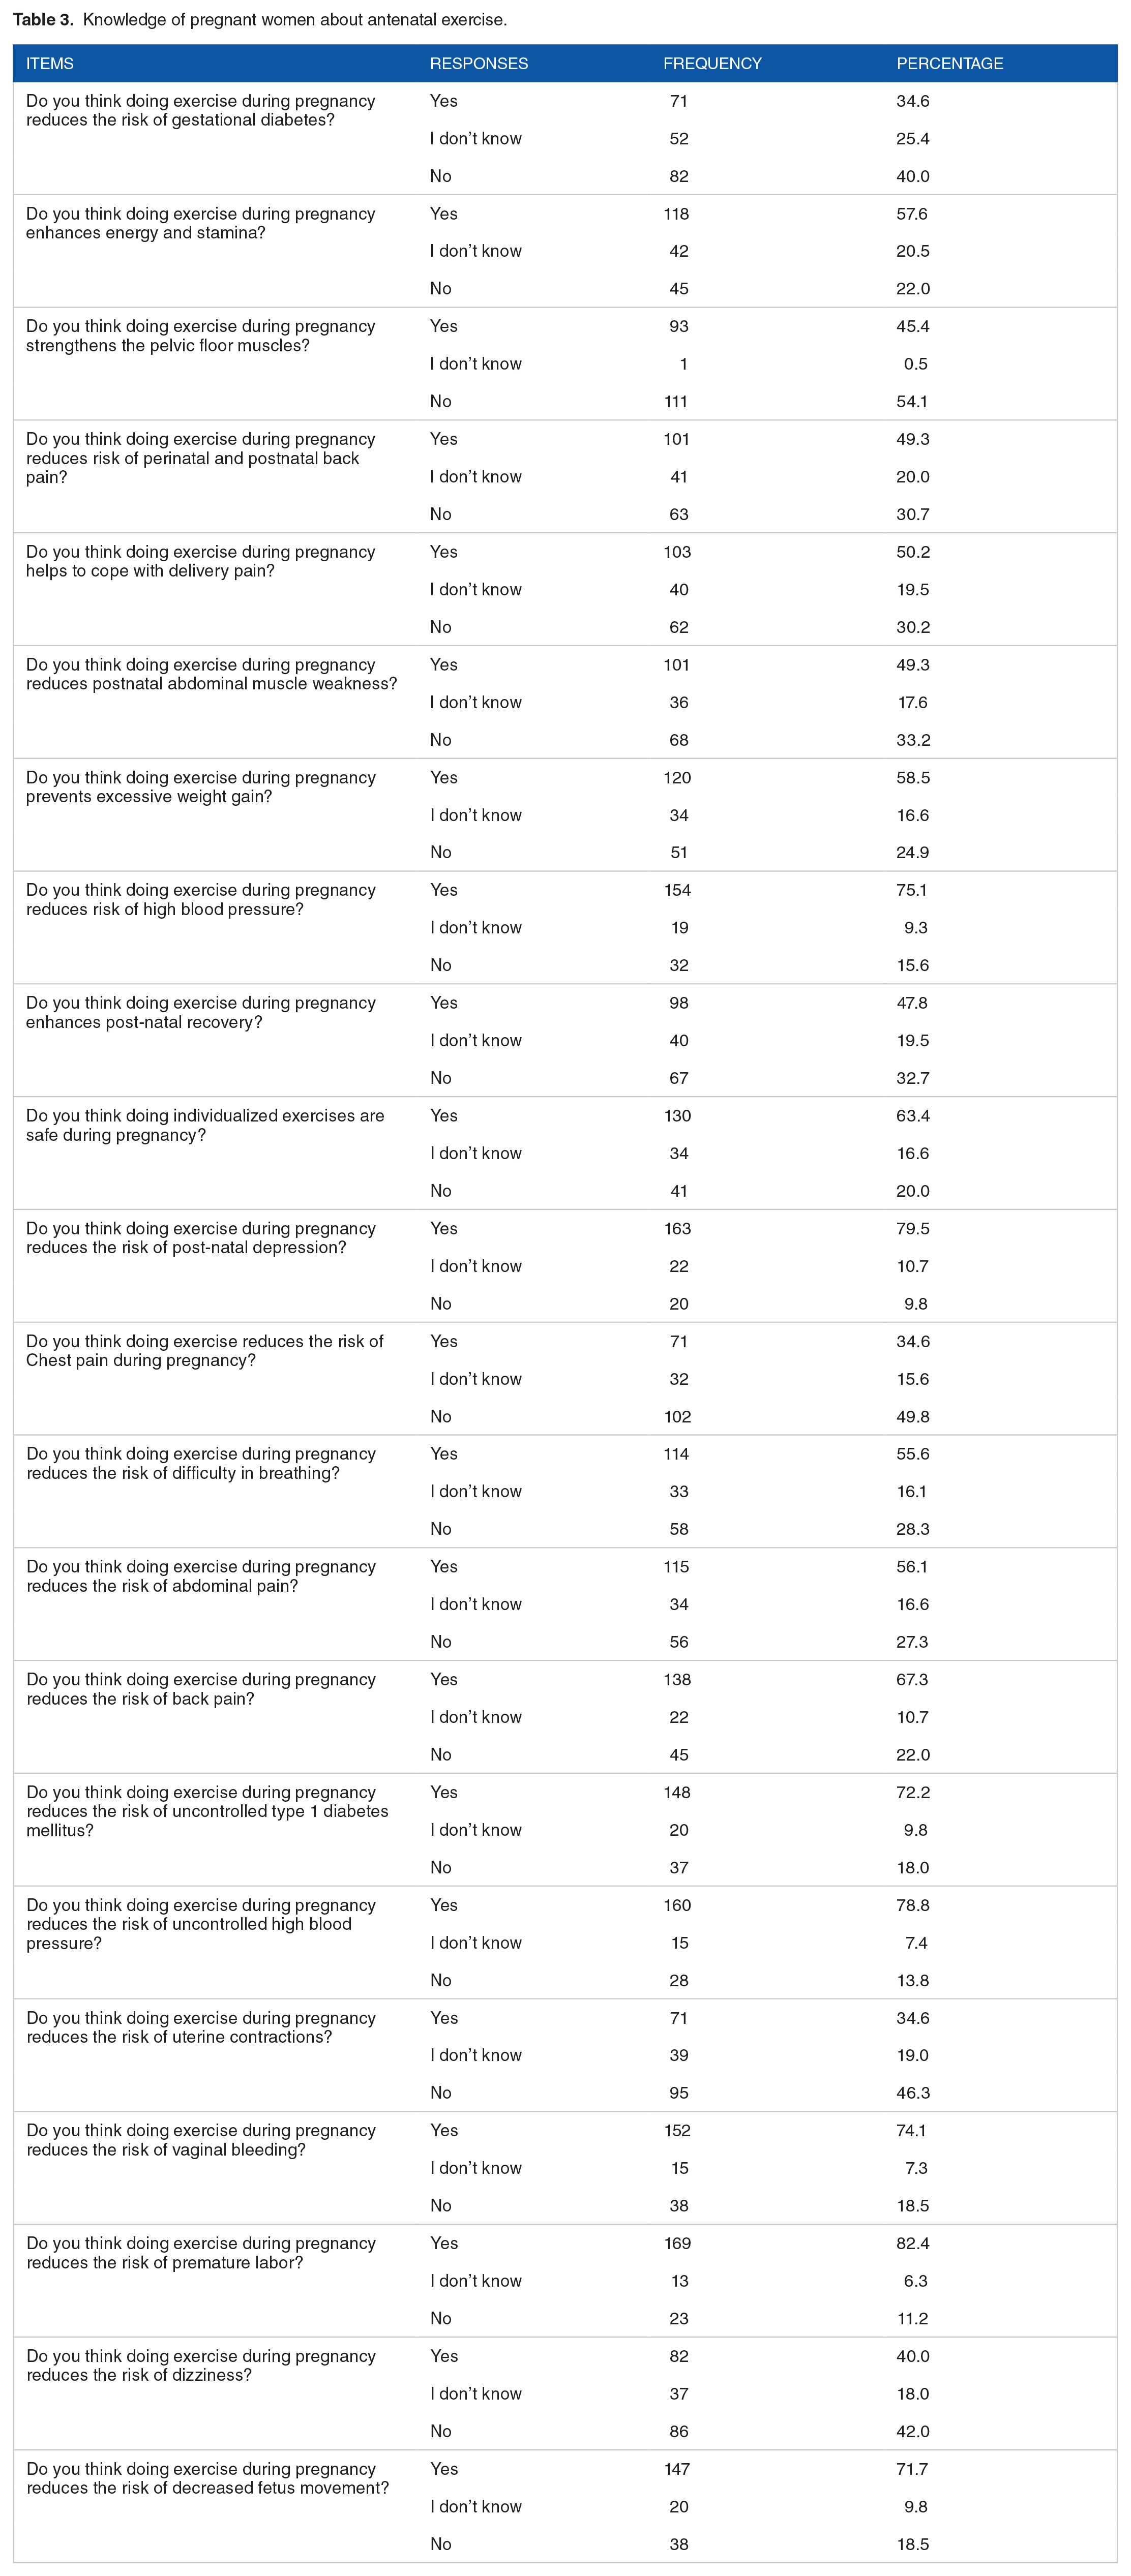Click the 79.5 percentage value
1131x2576 pixels.
click(x=913, y=1228)
